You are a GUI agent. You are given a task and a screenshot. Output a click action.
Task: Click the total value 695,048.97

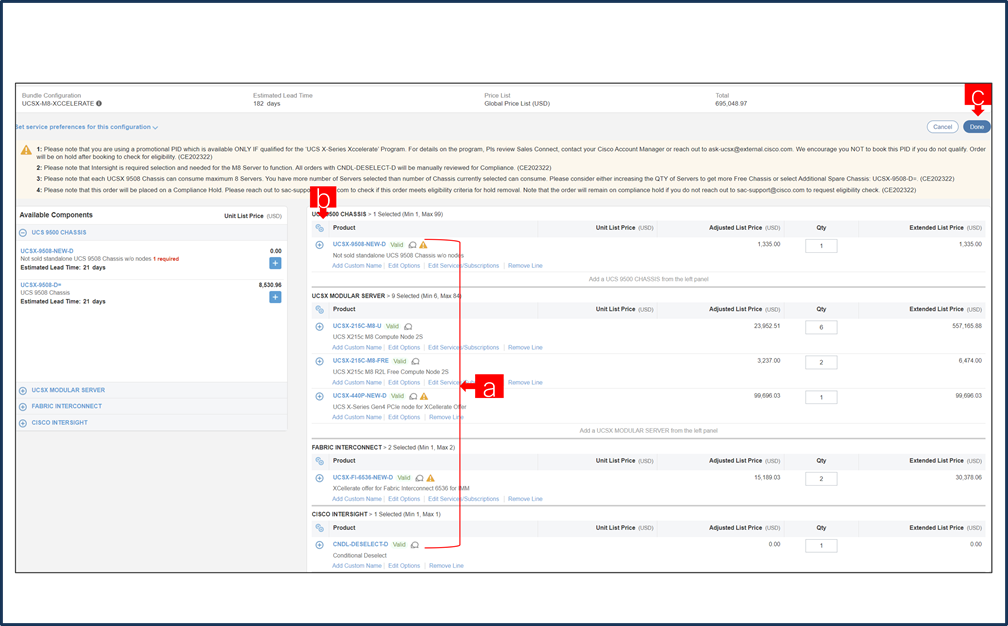click(x=731, y=103)
